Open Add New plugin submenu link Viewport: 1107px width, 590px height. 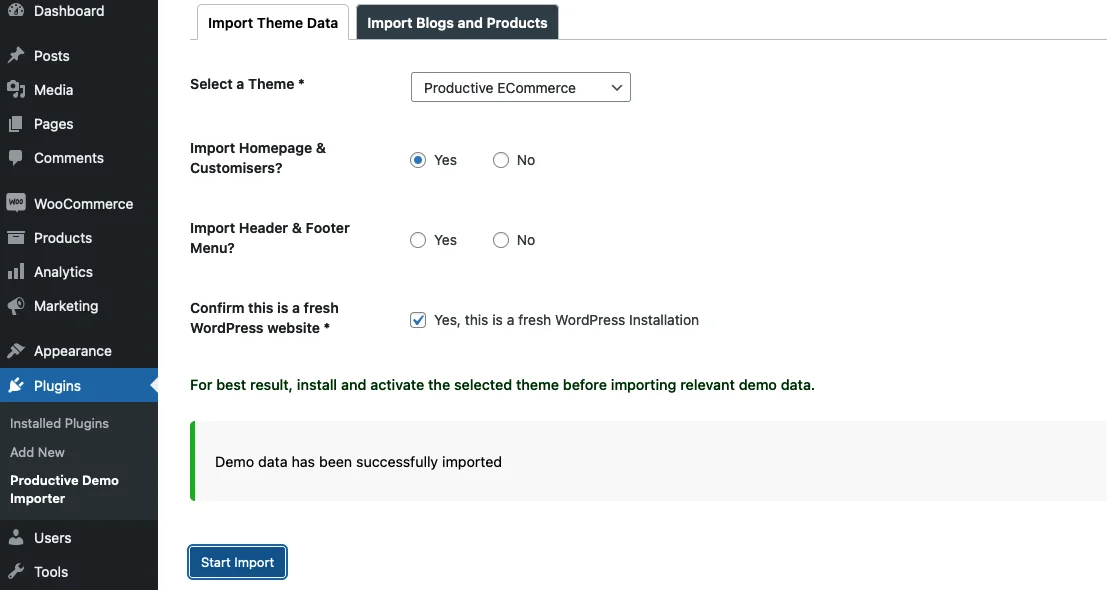(x=37, y=452)
